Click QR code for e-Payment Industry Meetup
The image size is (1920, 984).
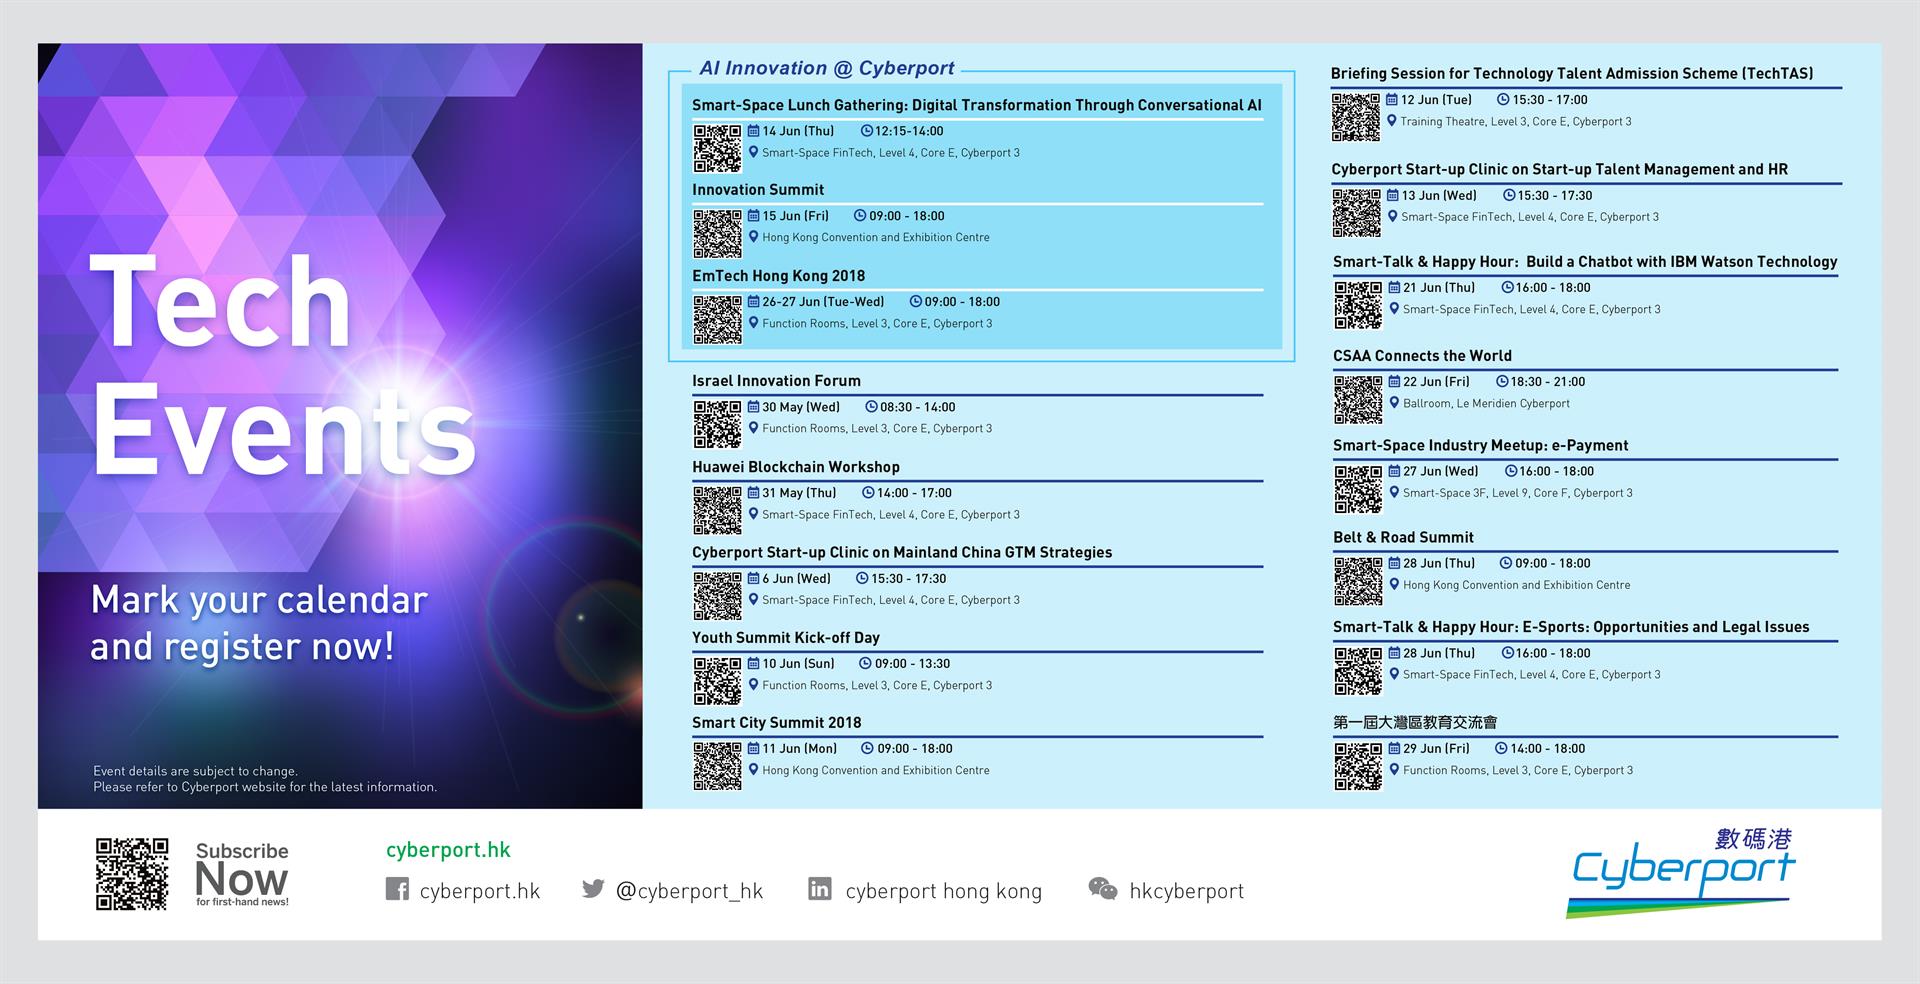click(x=1358, y=489)
